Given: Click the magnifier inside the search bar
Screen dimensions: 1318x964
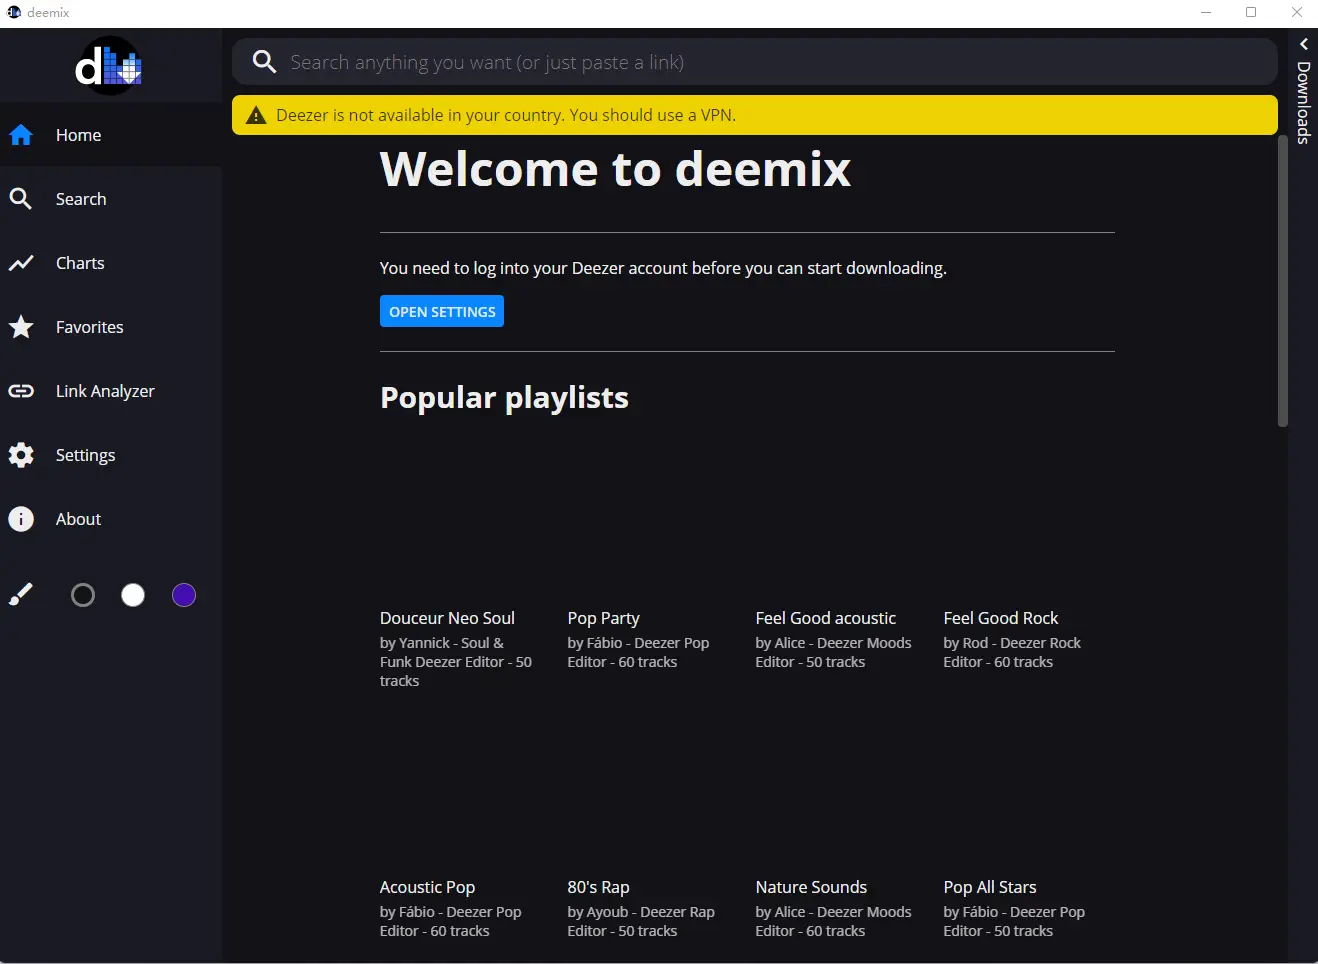Looking at the screenshot, I should pyautogui.click(x=263, y=61).
